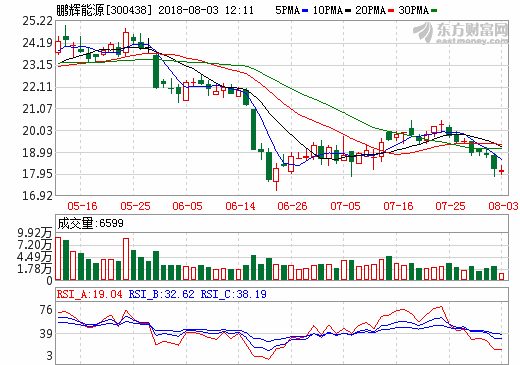The width and height of the screenshot is (520, 365).
Task: Click the black 10PMA legend color marker
Action: click(348, 11)
